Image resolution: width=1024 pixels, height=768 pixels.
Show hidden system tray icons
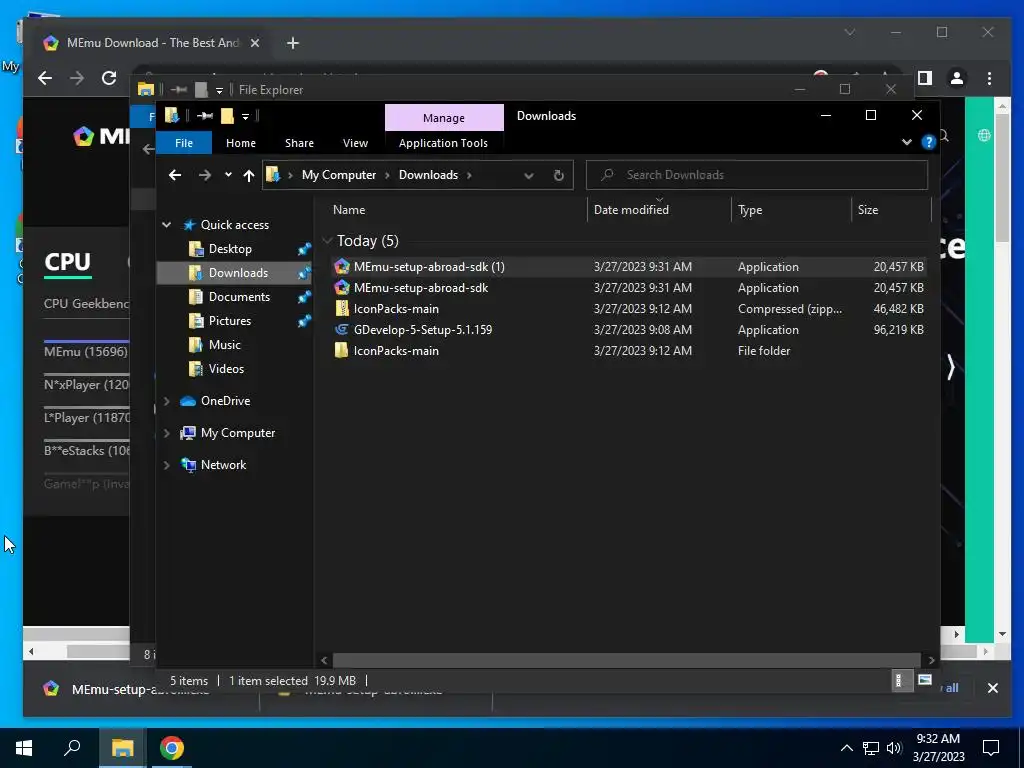tap(846, 748)
